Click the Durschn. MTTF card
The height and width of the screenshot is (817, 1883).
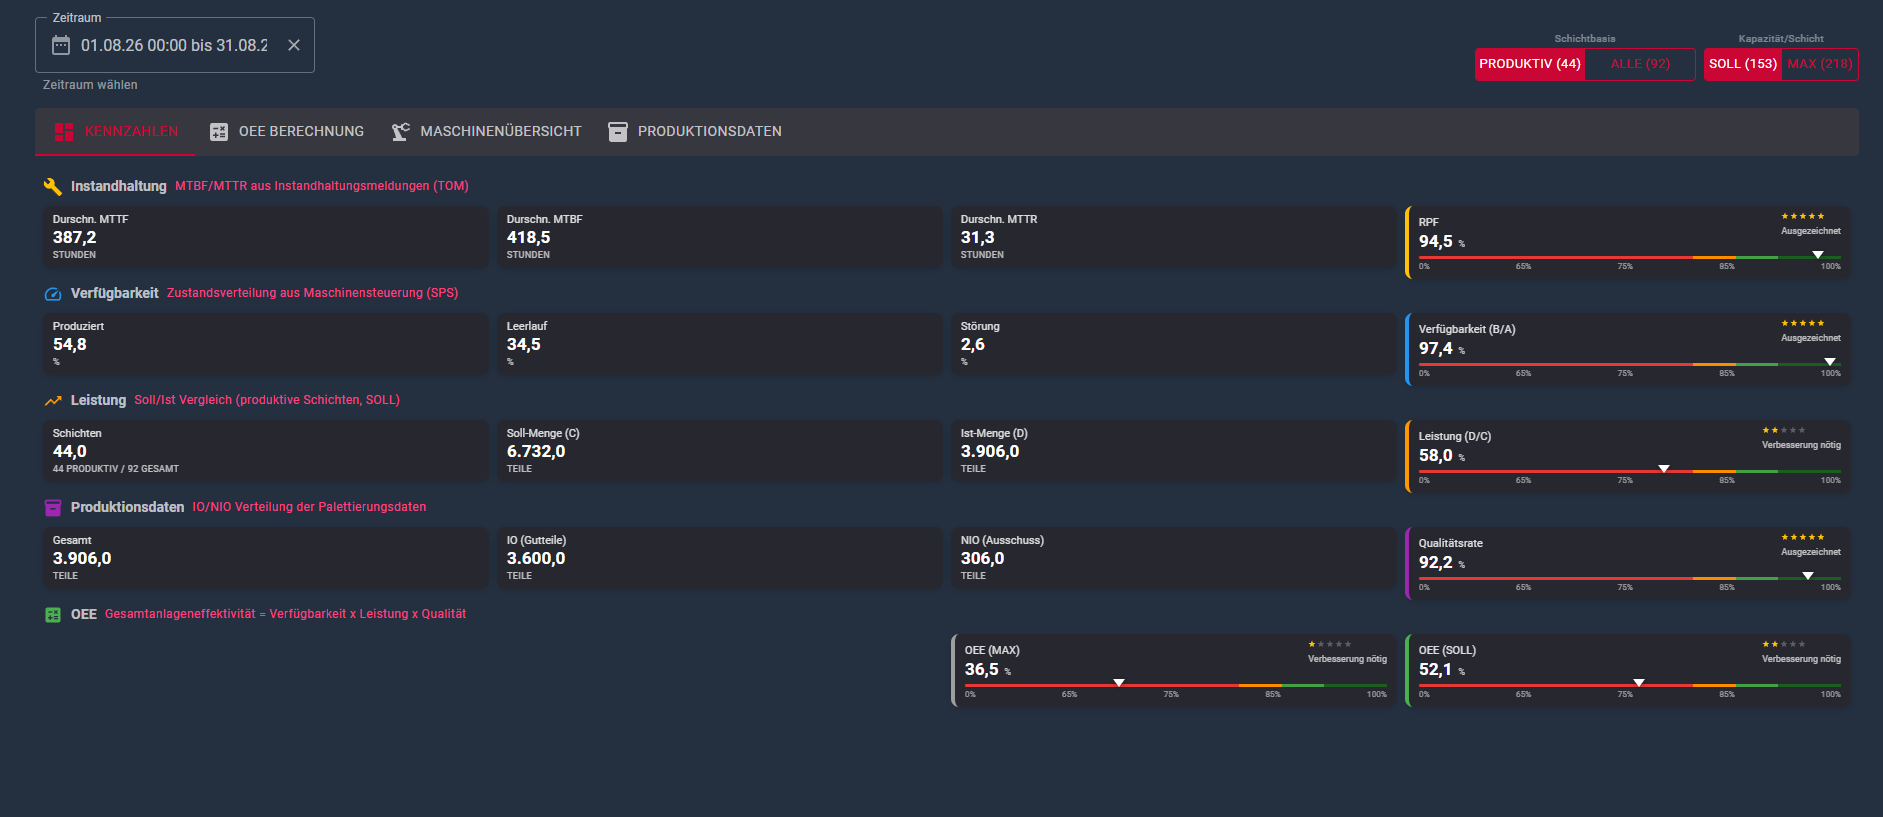click(266, 237)
